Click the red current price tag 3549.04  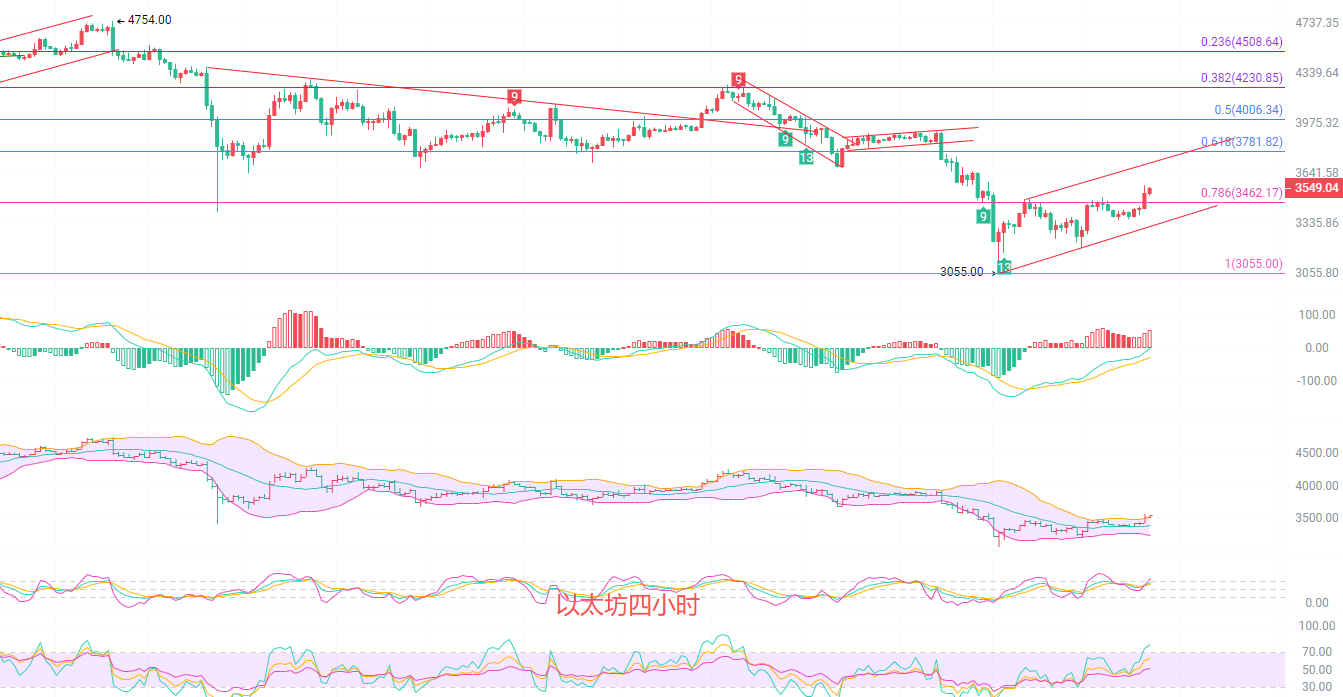[x=1314, y=188]
